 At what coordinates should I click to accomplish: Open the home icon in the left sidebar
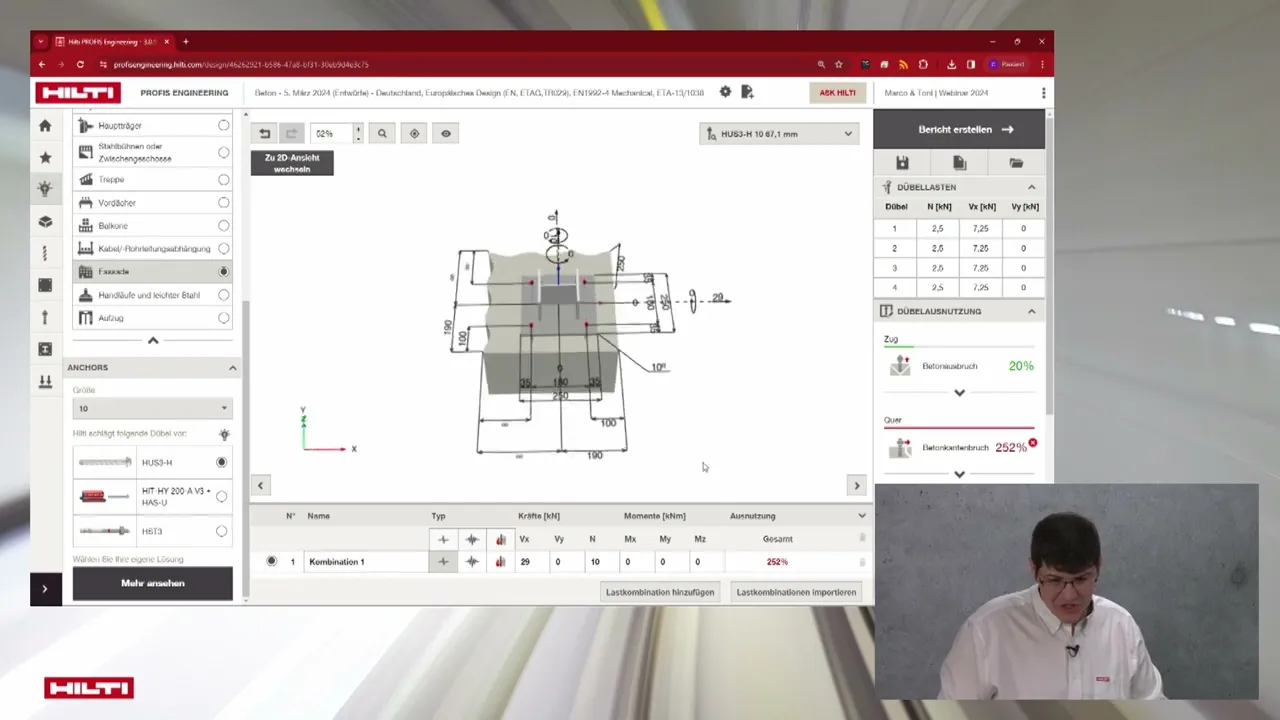(45, 126)
